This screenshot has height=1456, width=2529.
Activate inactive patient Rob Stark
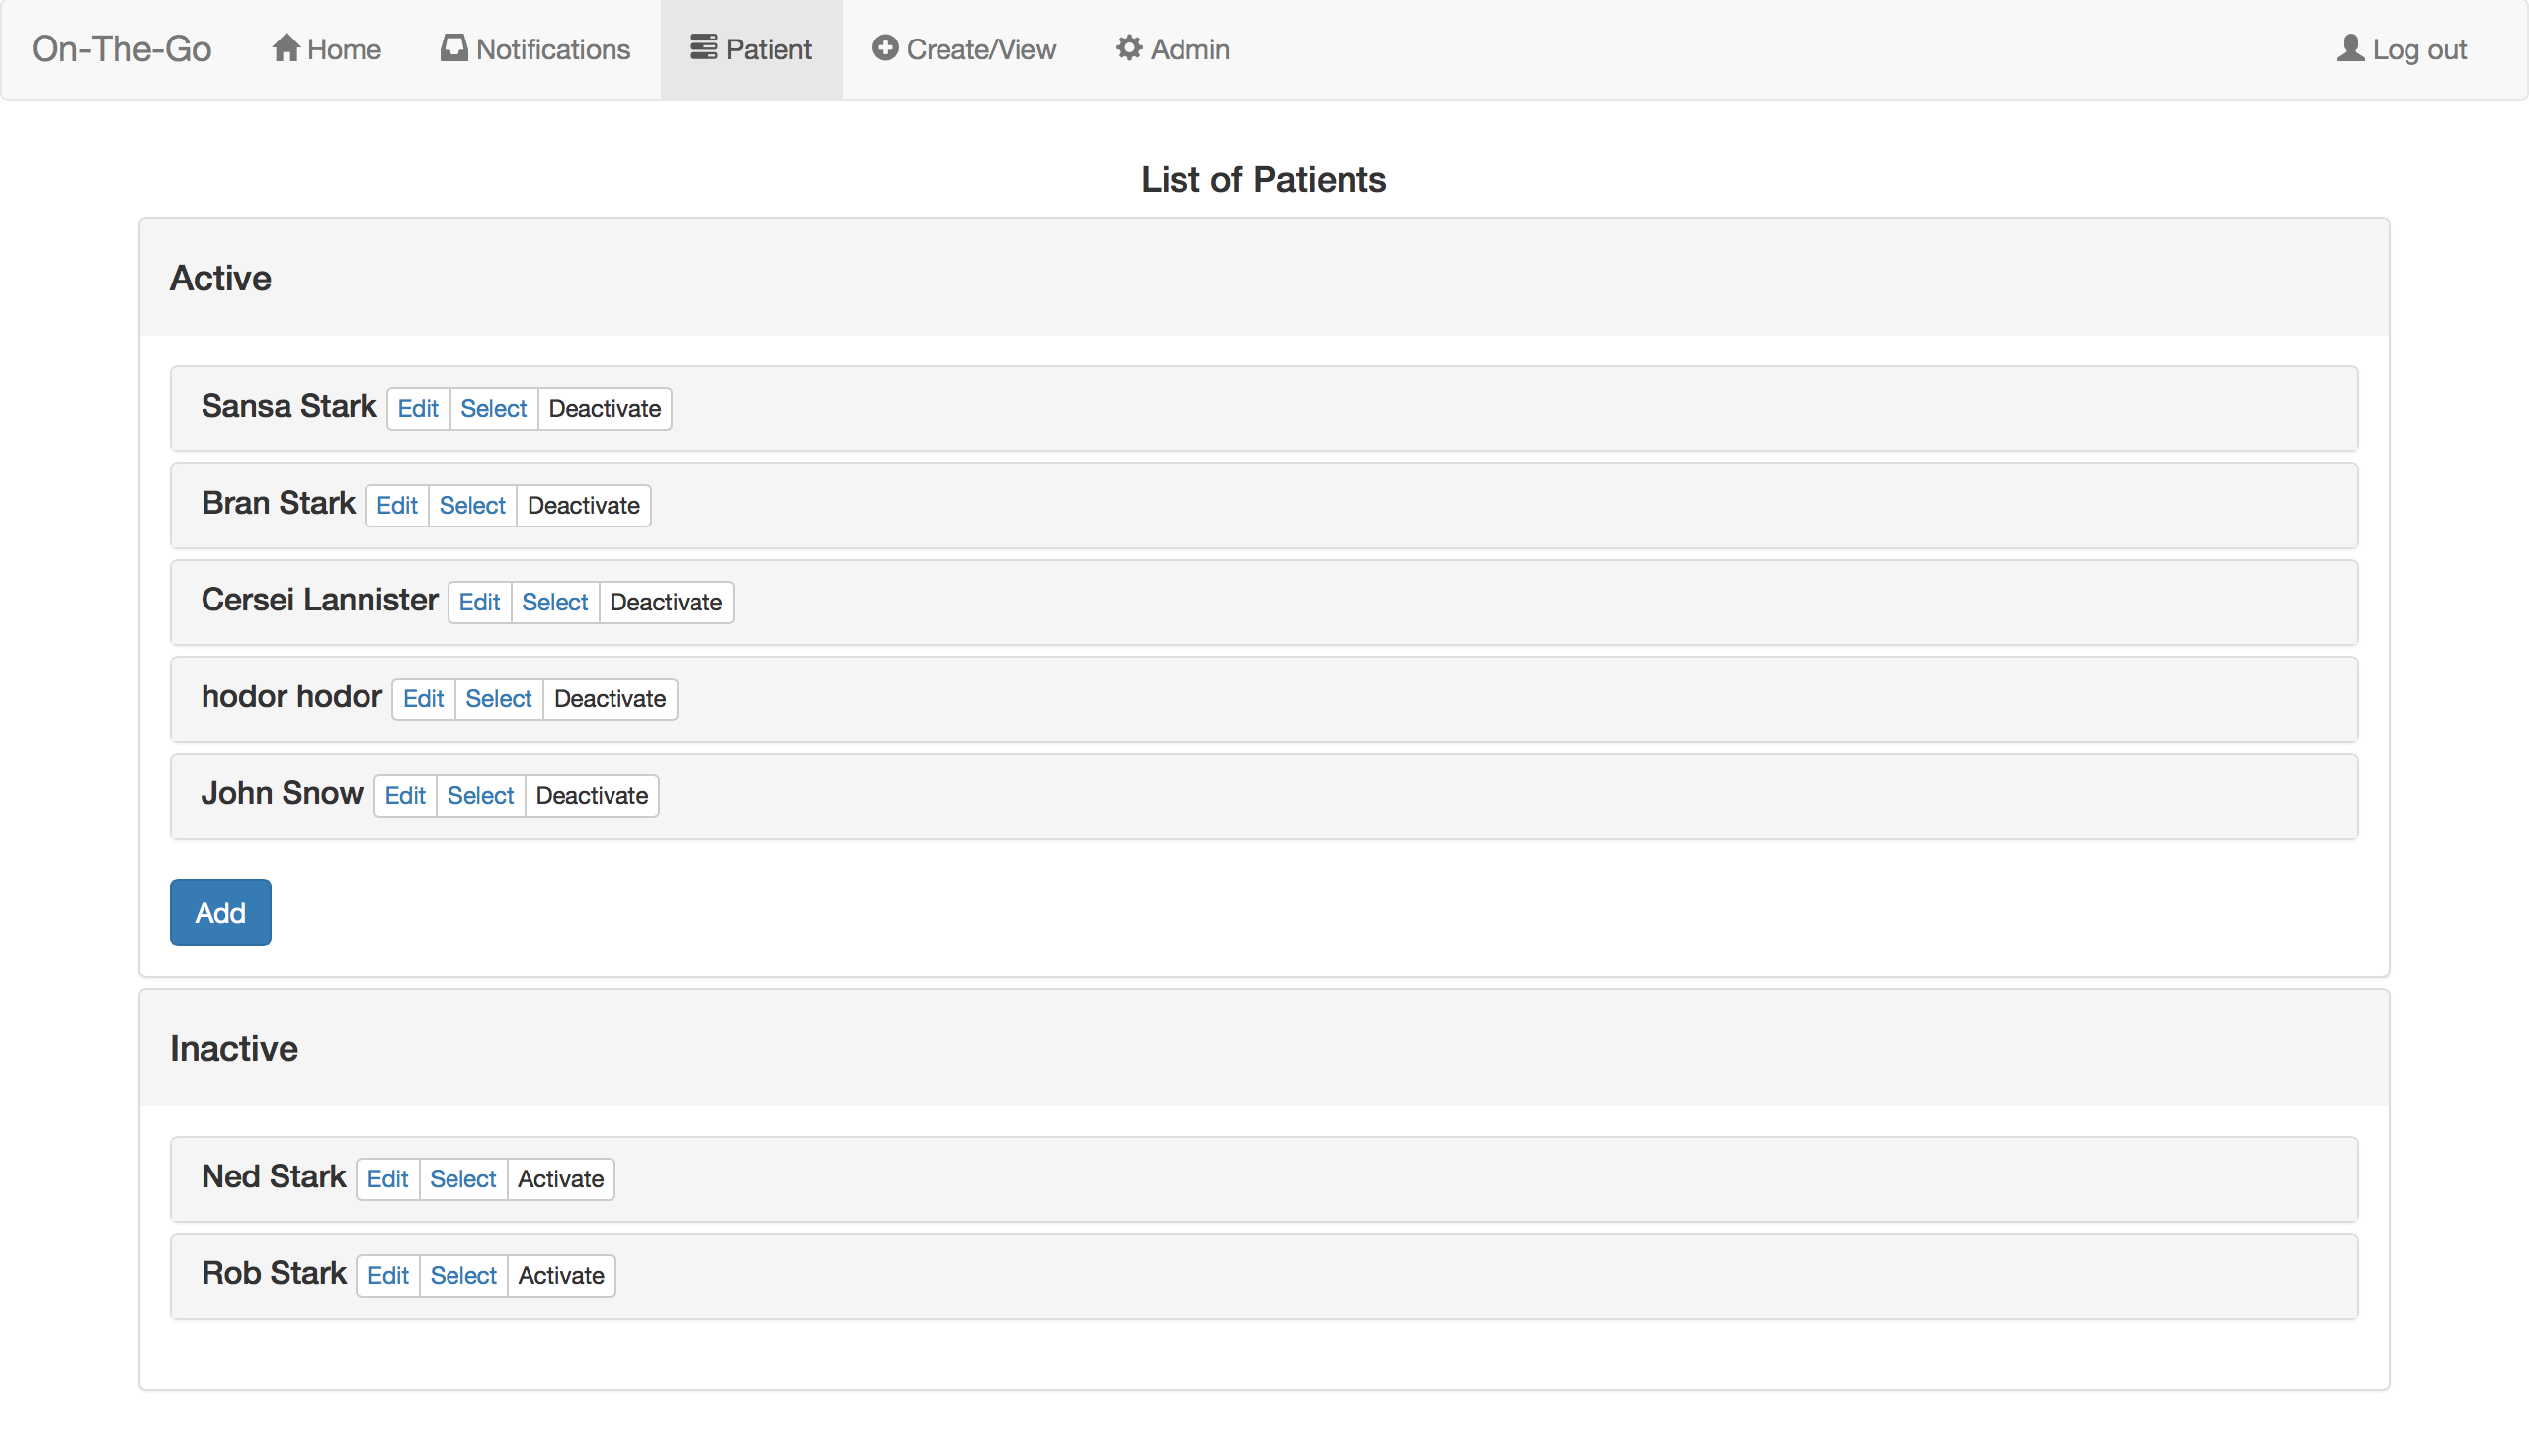tap(561, 1276)
